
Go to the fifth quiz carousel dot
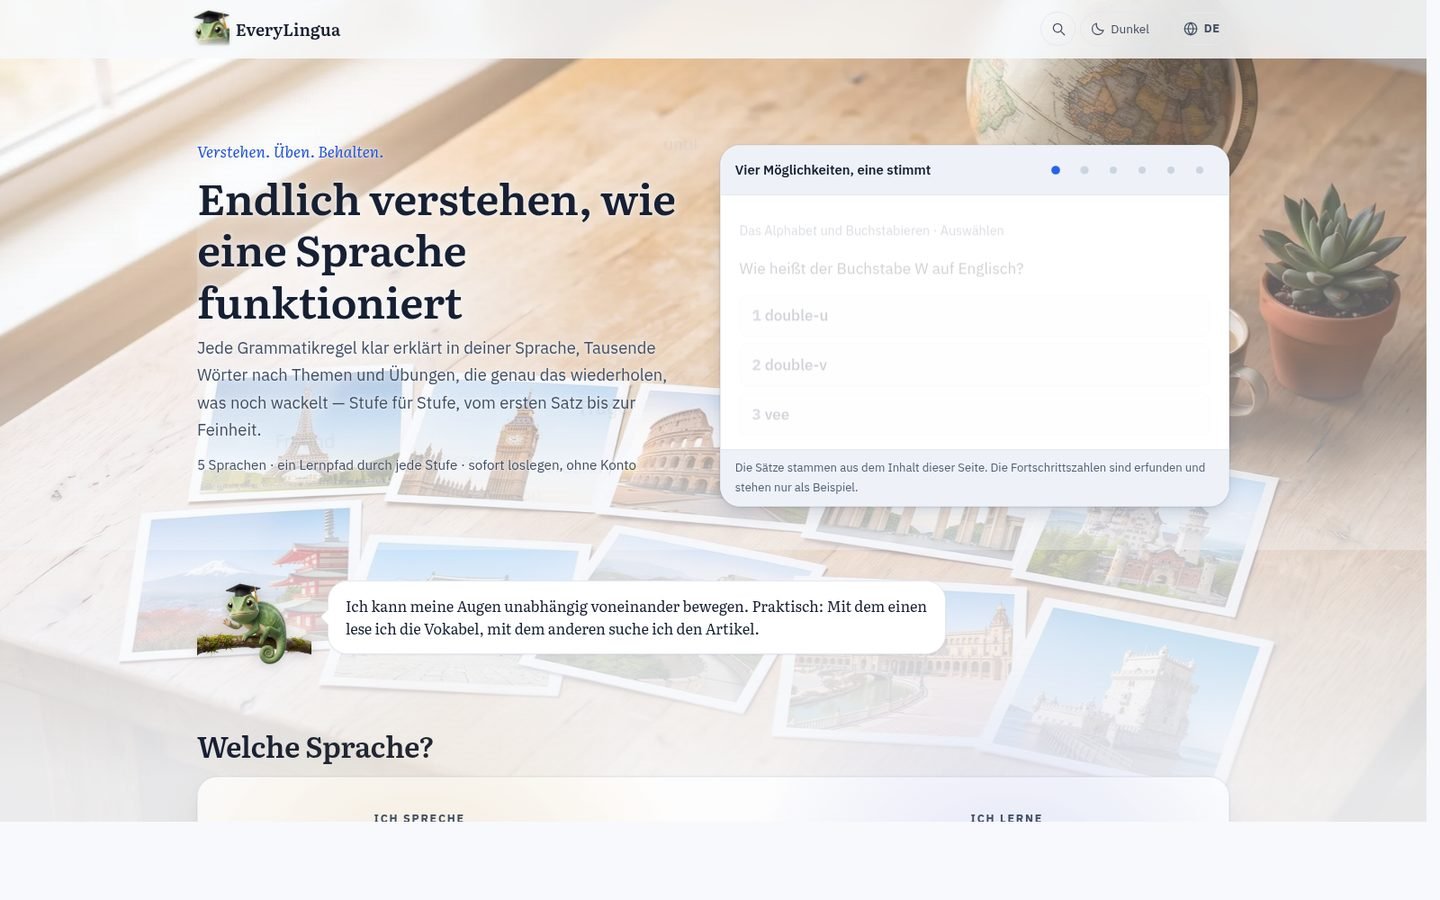pos(1171,170)
